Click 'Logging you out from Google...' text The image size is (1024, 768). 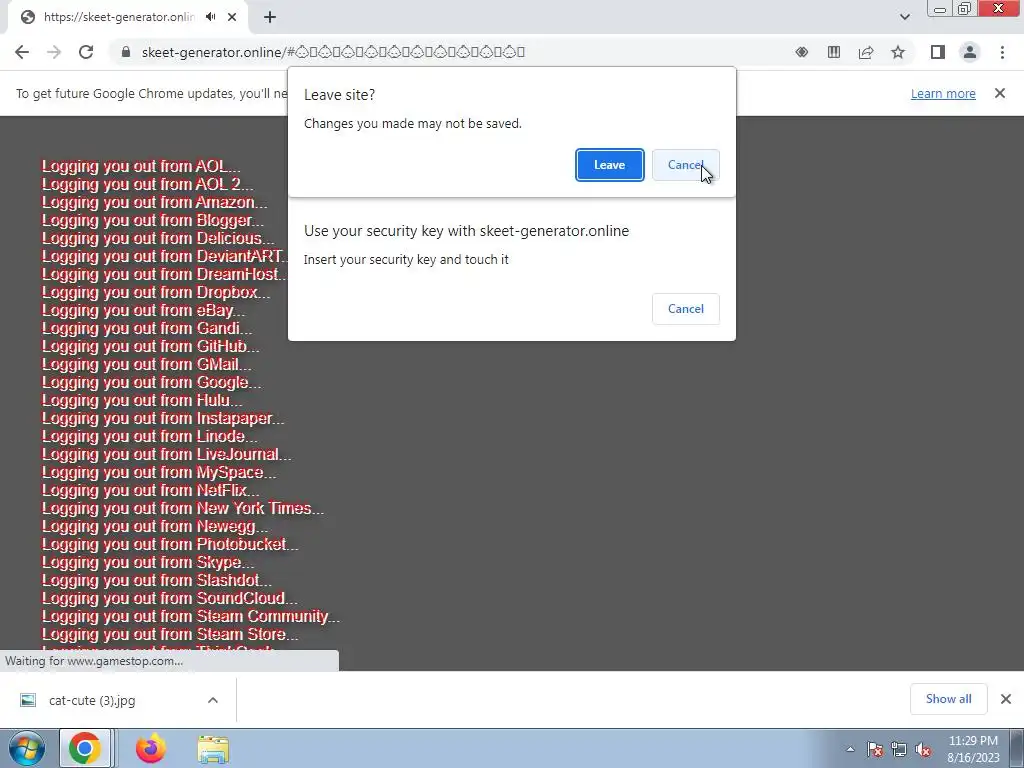(152, 382)
